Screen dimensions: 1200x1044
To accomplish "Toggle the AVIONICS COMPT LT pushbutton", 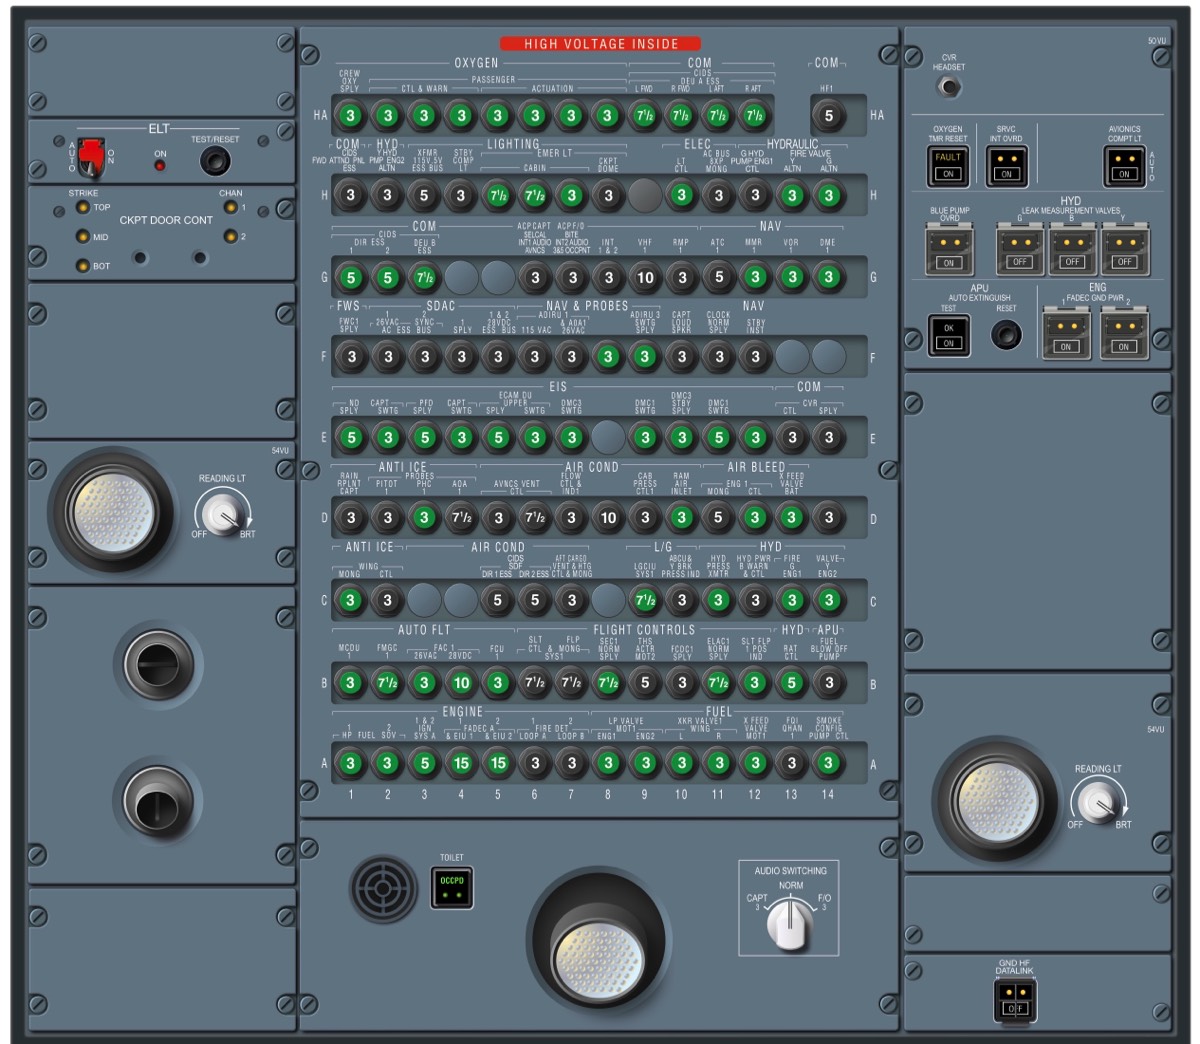I will pyautogui.click(x=1124, y=165).
